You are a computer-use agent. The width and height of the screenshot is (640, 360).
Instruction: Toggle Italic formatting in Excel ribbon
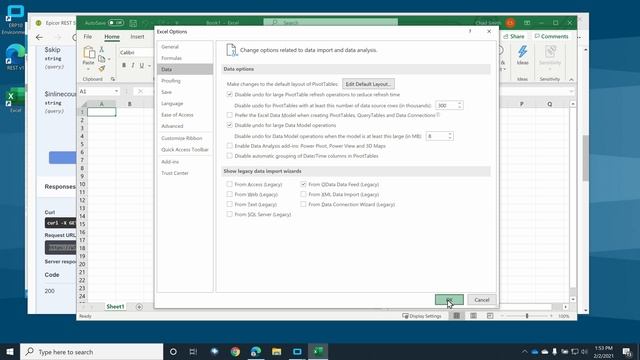(133, 65)
